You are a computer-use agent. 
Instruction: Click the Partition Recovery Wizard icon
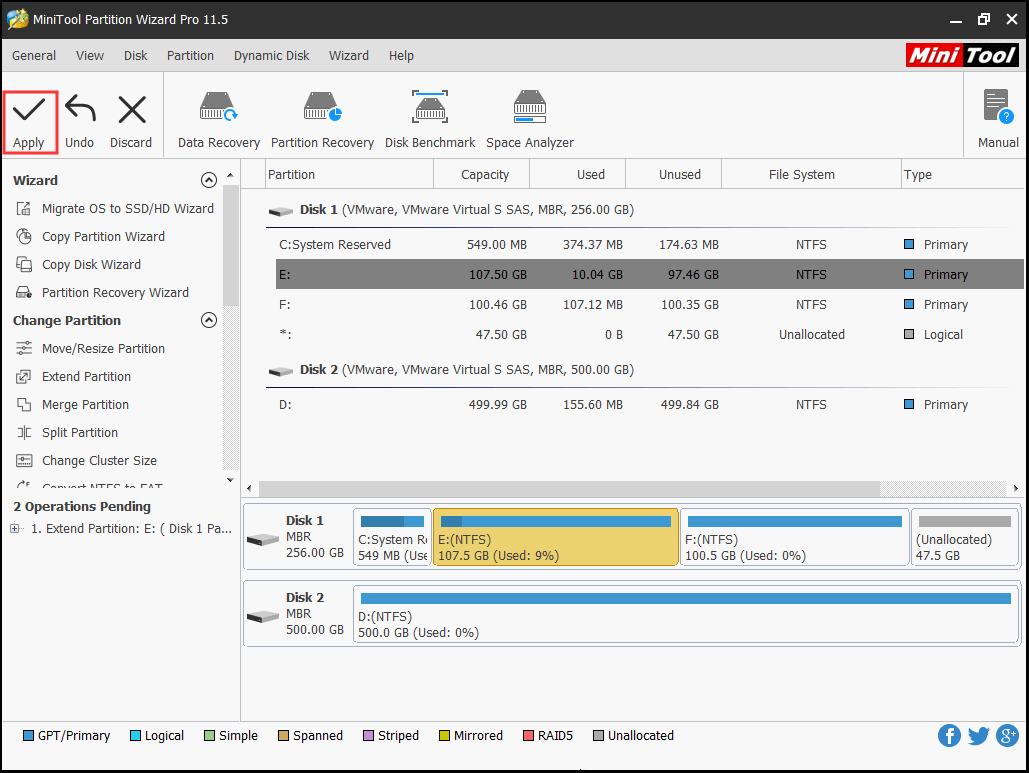(24, 293)
